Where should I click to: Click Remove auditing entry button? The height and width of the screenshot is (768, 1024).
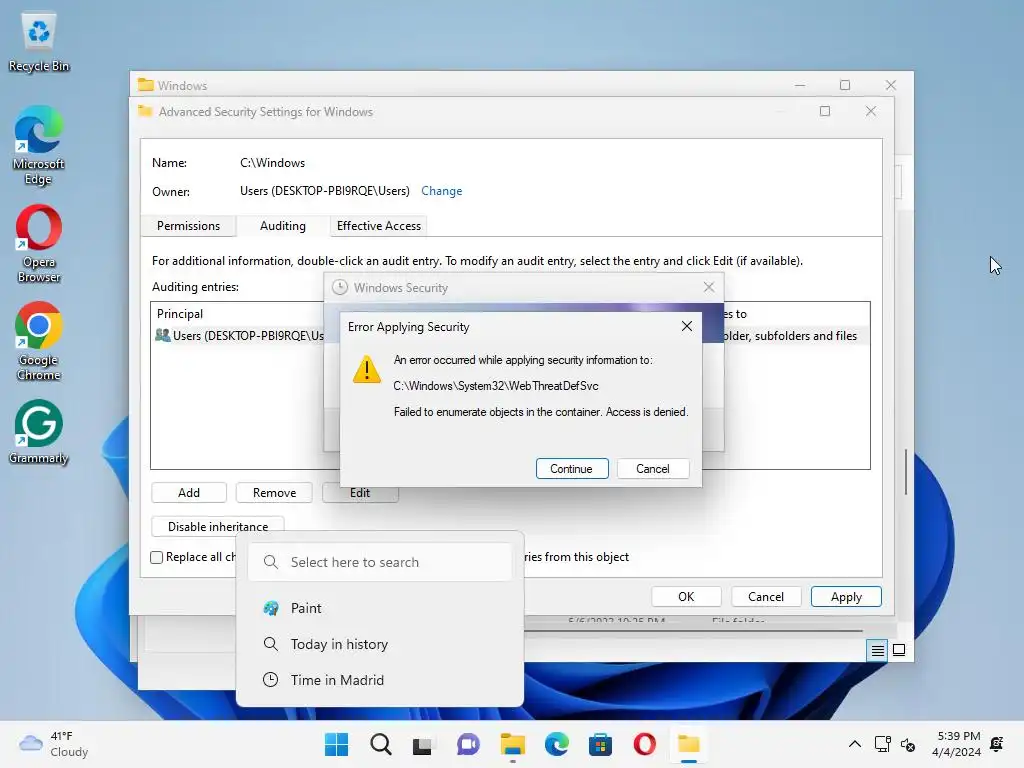[274, 492]
